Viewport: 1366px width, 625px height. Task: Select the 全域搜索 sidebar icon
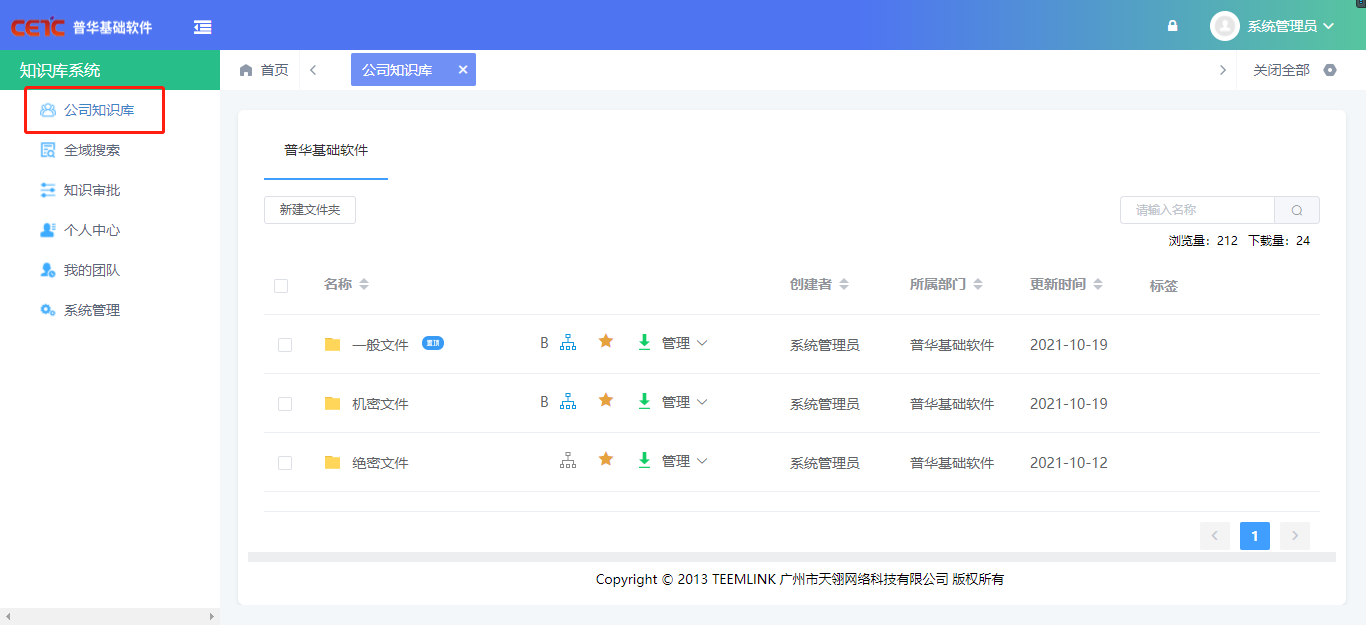click(x=47, y=149)
